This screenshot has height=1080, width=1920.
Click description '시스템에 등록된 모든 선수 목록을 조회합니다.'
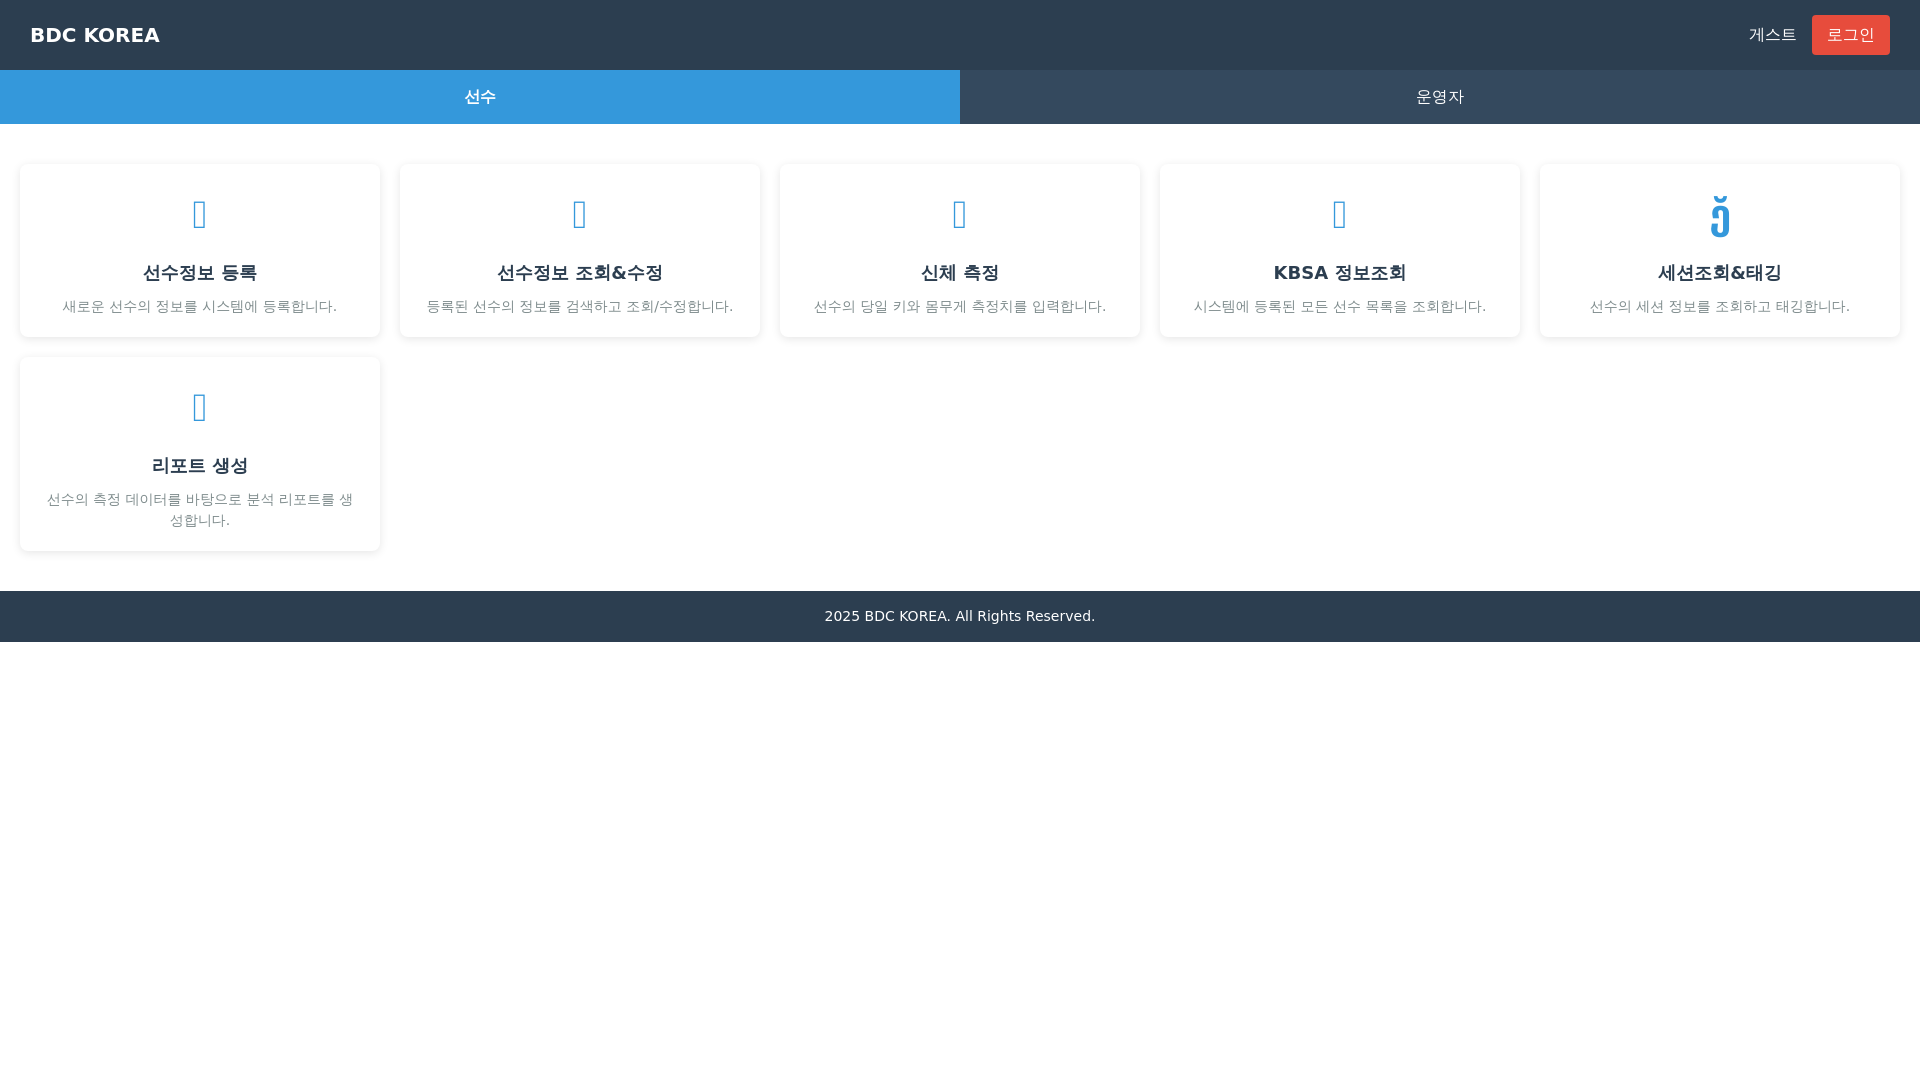pos(1340,306)
